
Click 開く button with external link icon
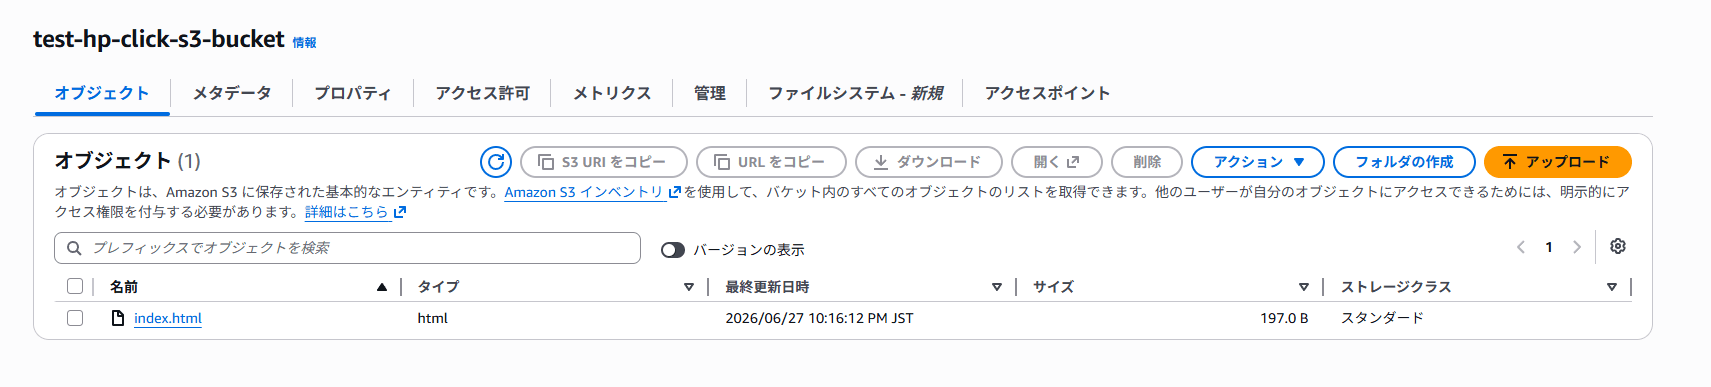tap(1057, 162)
